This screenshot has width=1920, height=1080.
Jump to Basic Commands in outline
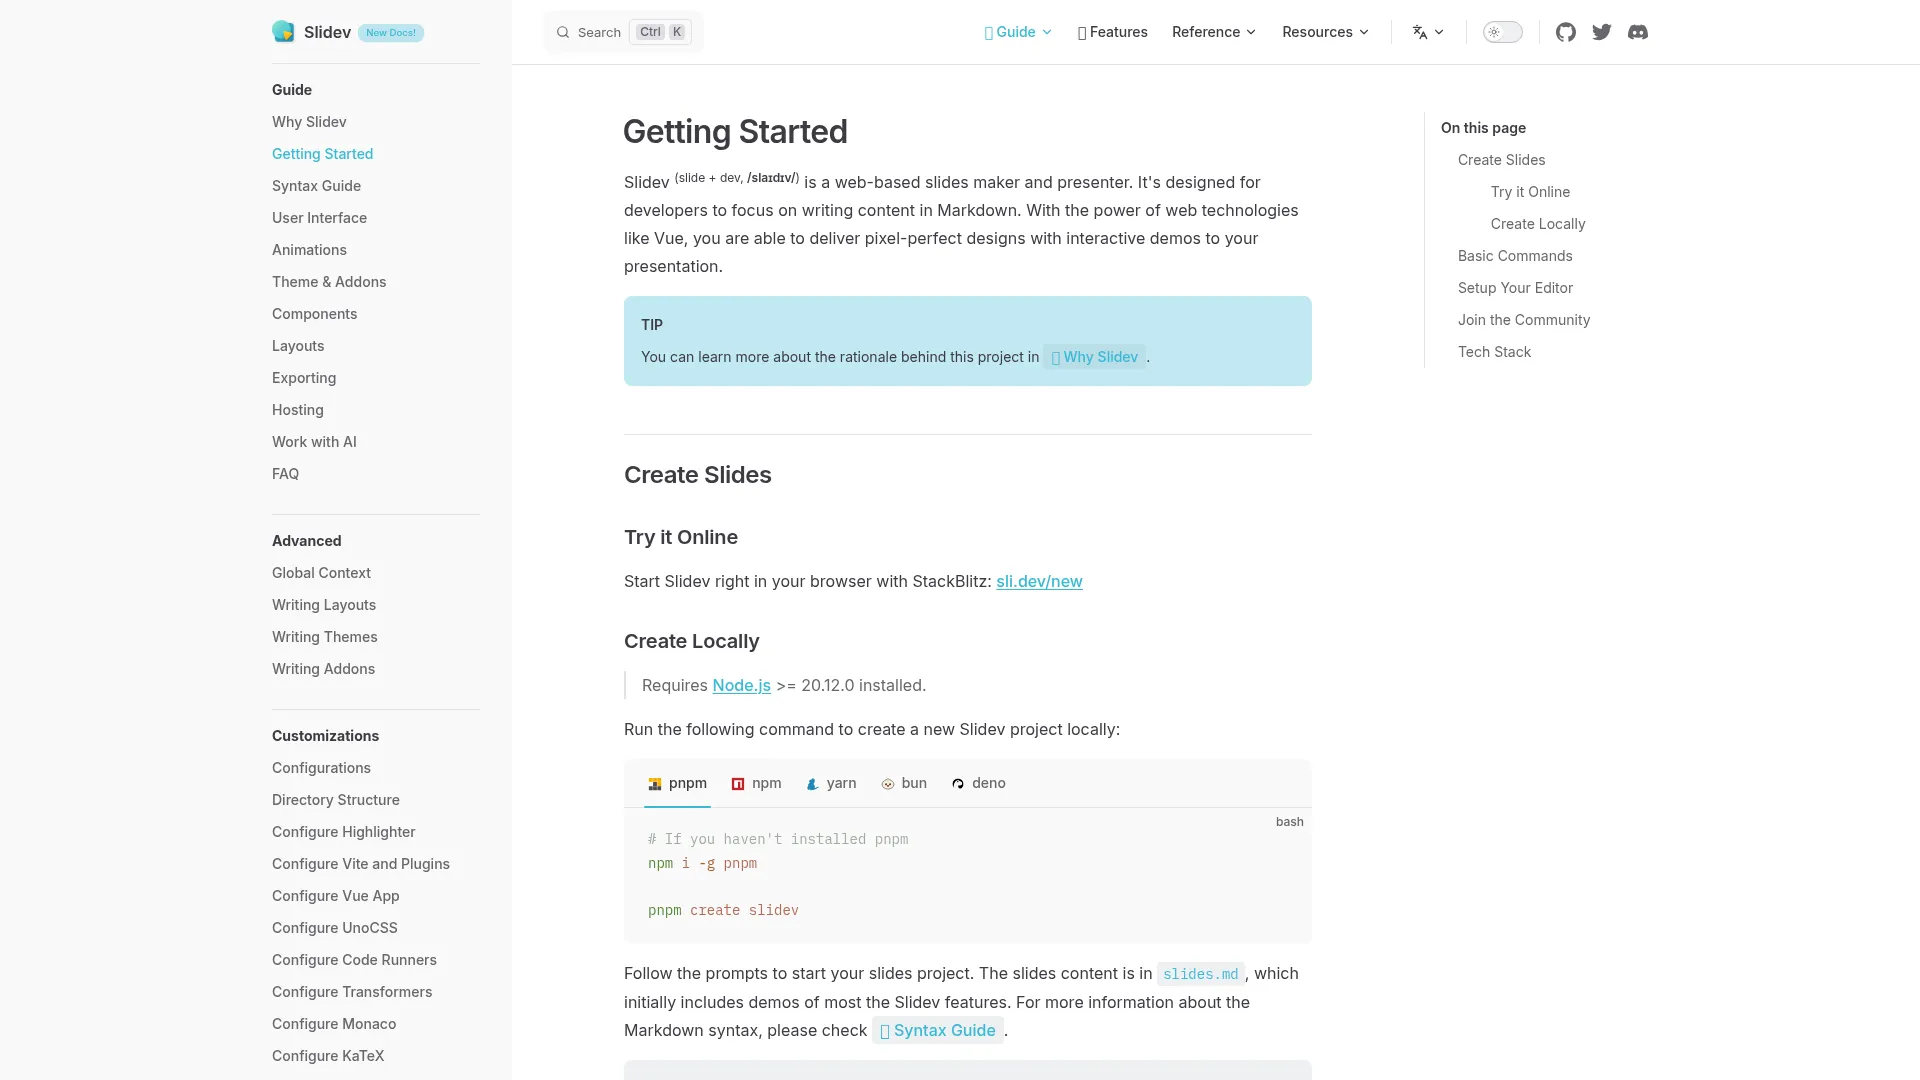(1515, 256)
